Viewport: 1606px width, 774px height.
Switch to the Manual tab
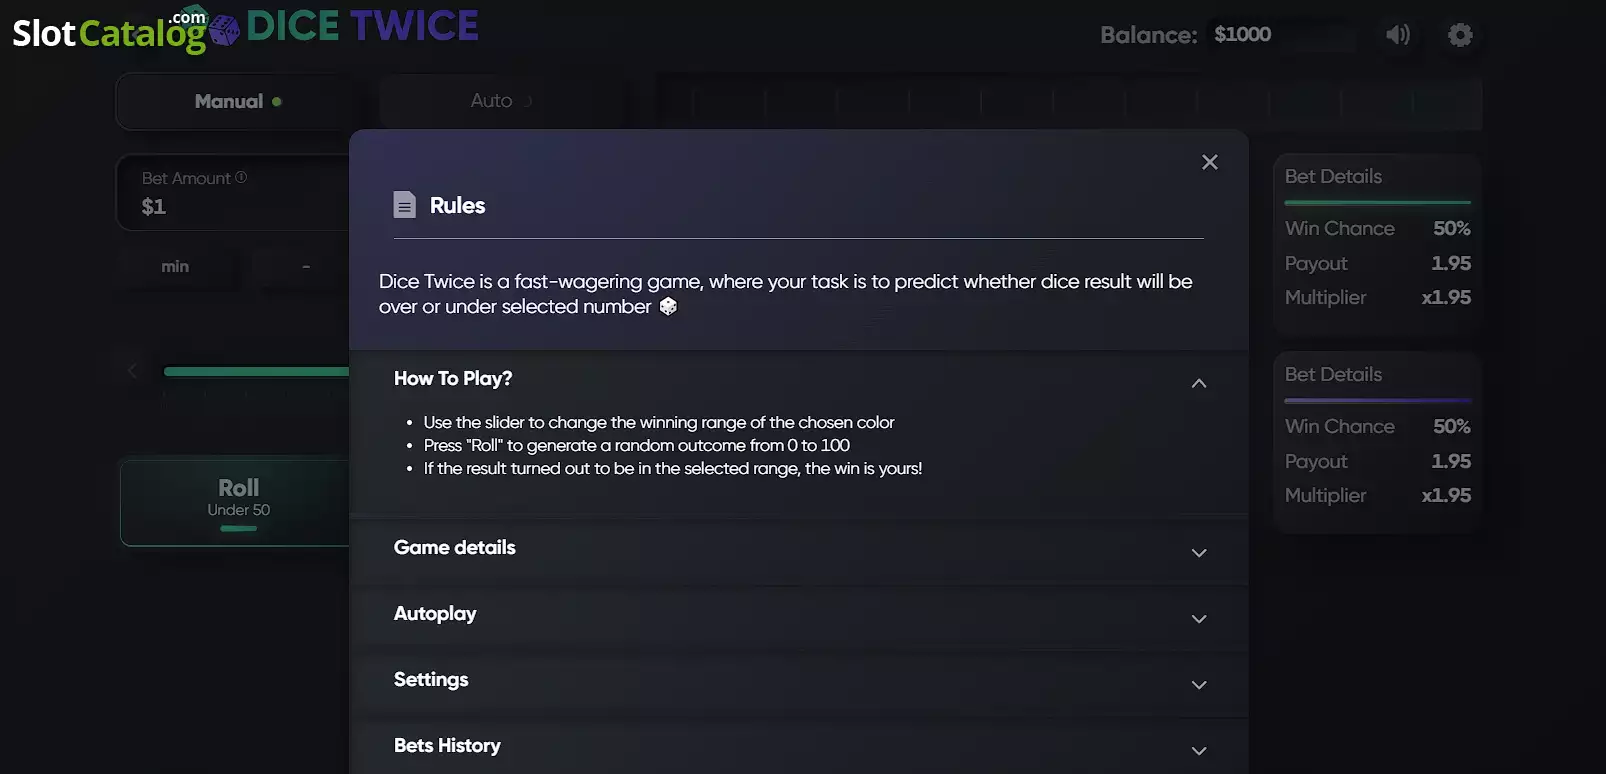click(238, 101)
